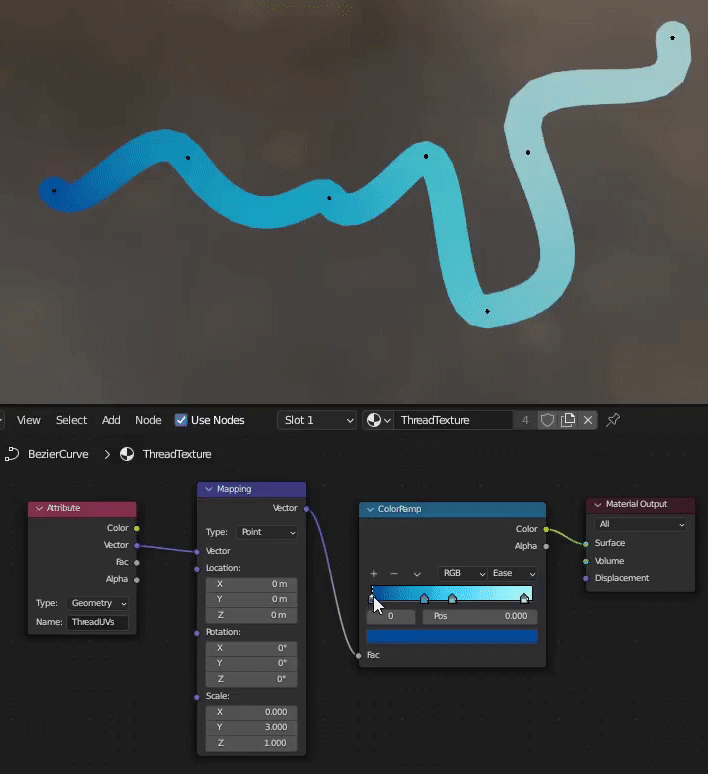Click the Pos 0.000 field

[479, 617]
